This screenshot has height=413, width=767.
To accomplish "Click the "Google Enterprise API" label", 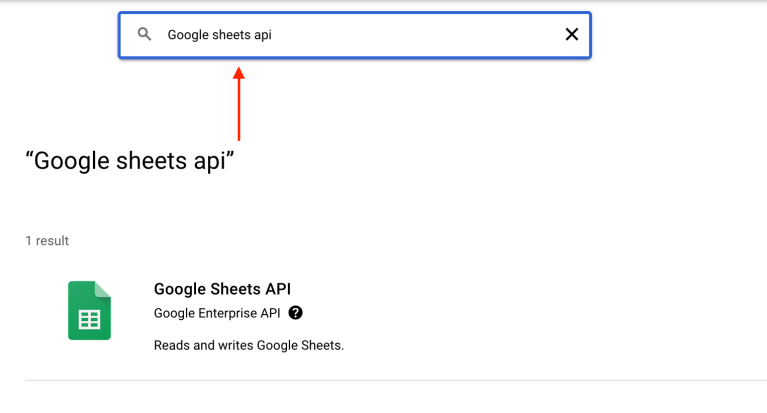I will coord(217,313).
